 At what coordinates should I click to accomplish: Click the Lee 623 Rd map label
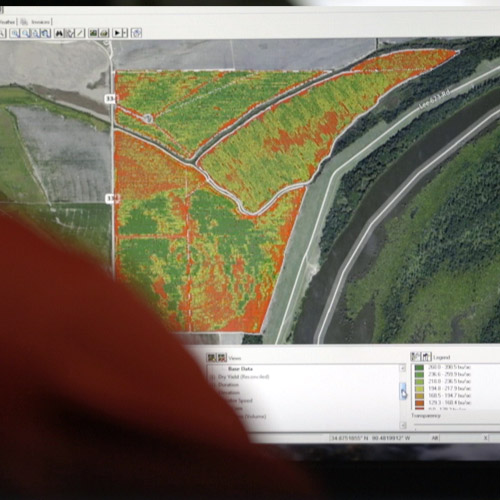[x=435, y=99]
